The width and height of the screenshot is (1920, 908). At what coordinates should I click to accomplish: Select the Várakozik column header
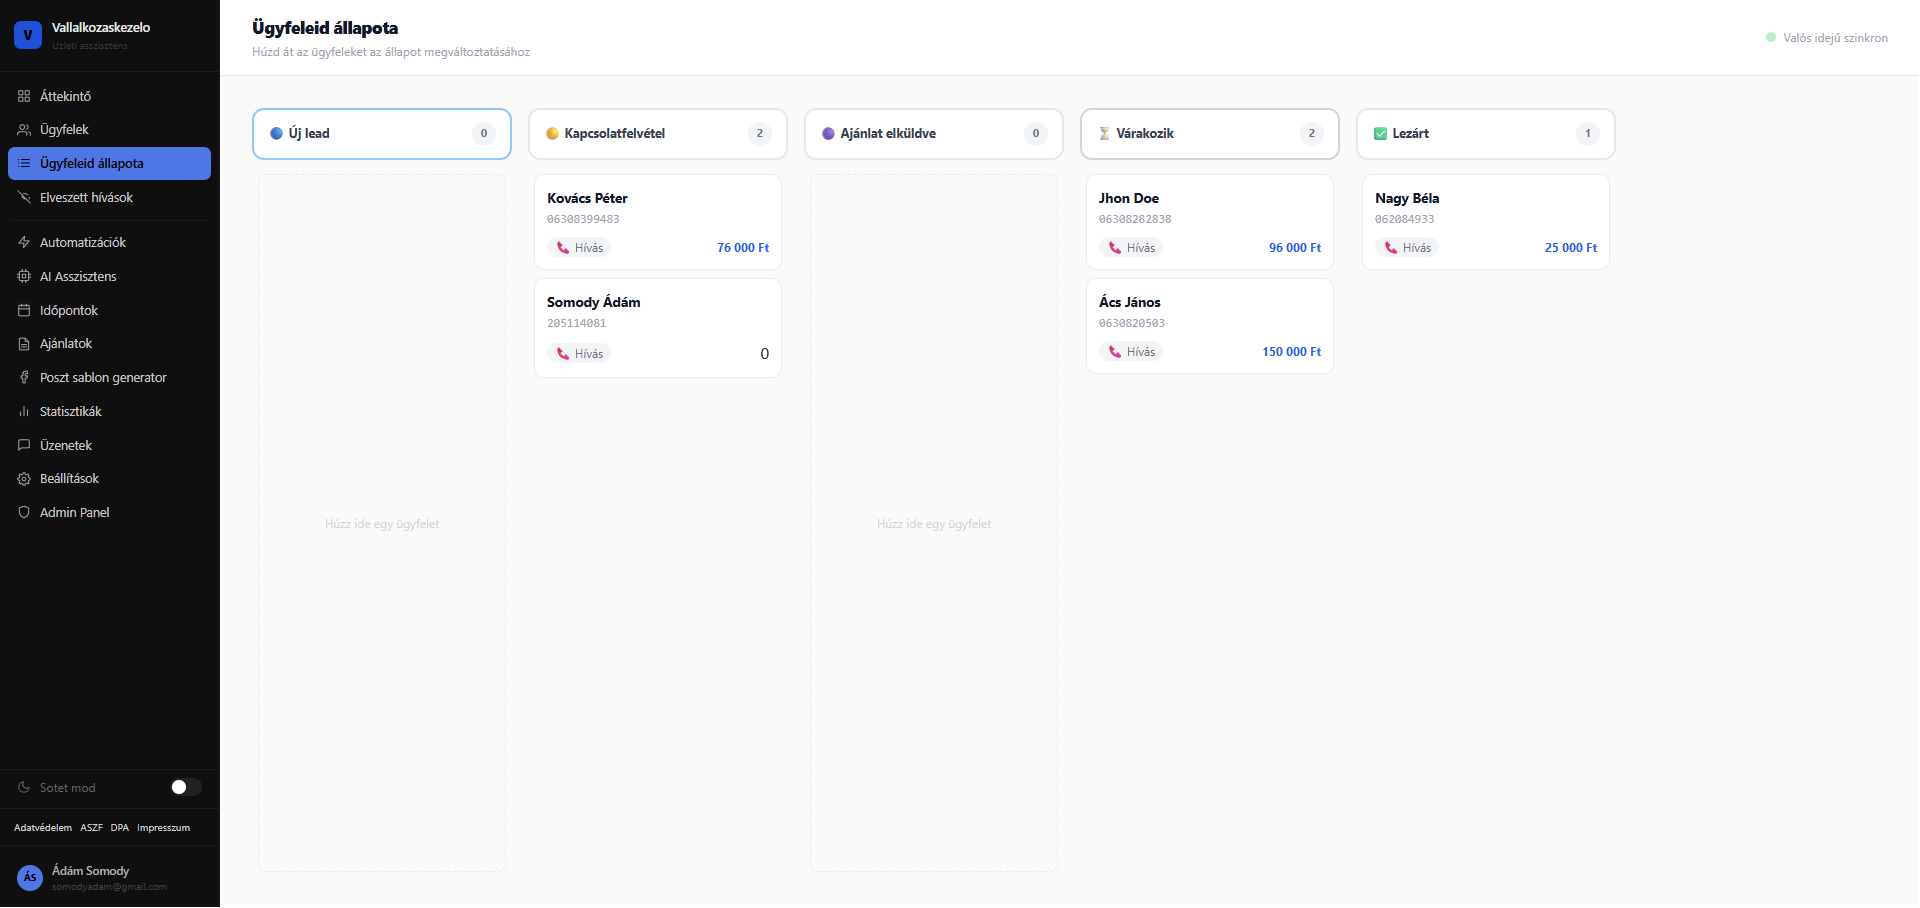1210,134
